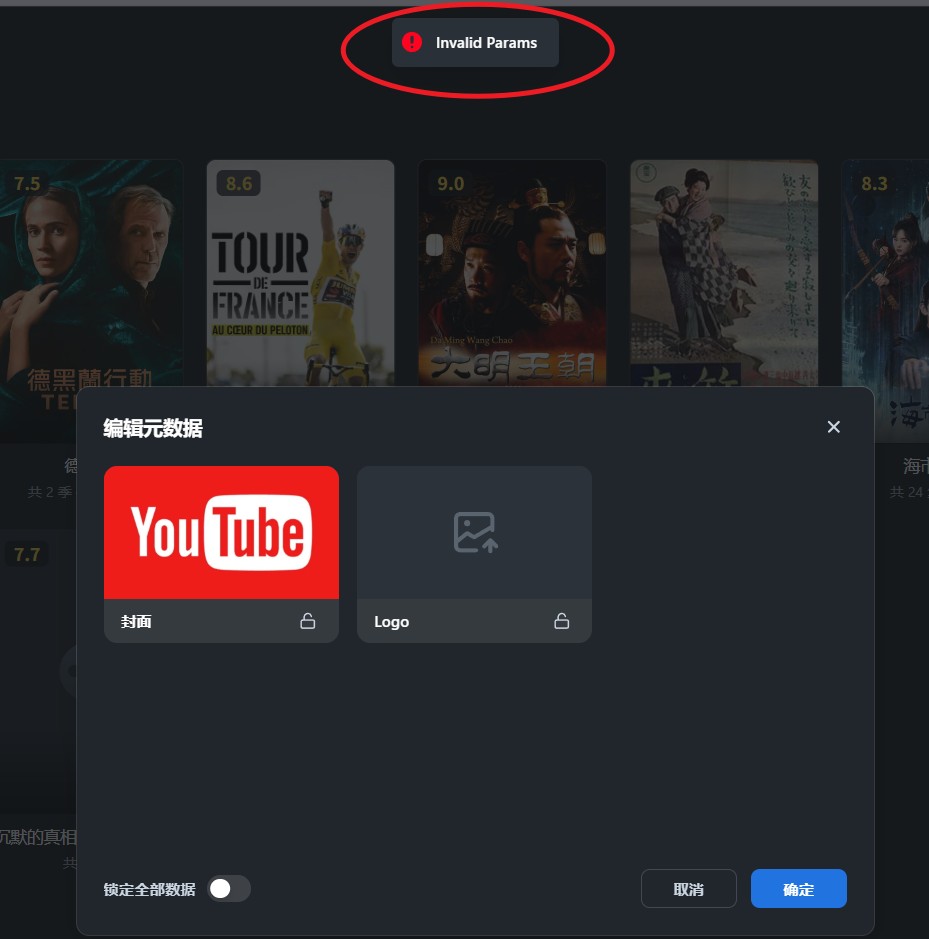Viewport: 929px width, 939px height.
Task: Click the 封面 label
Action: click(136, 622)
